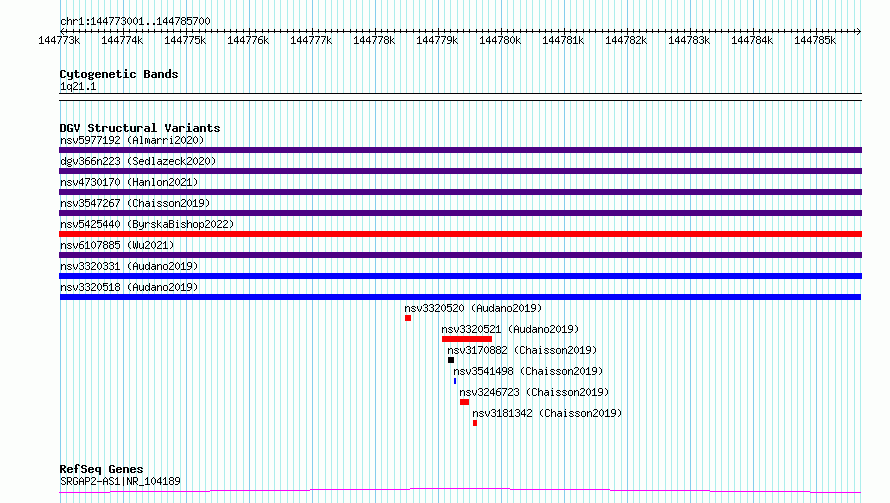The height and width of the screenshot is (503, 890).
Task: Click the ruler's right arrow end
Action: (859, 31)
